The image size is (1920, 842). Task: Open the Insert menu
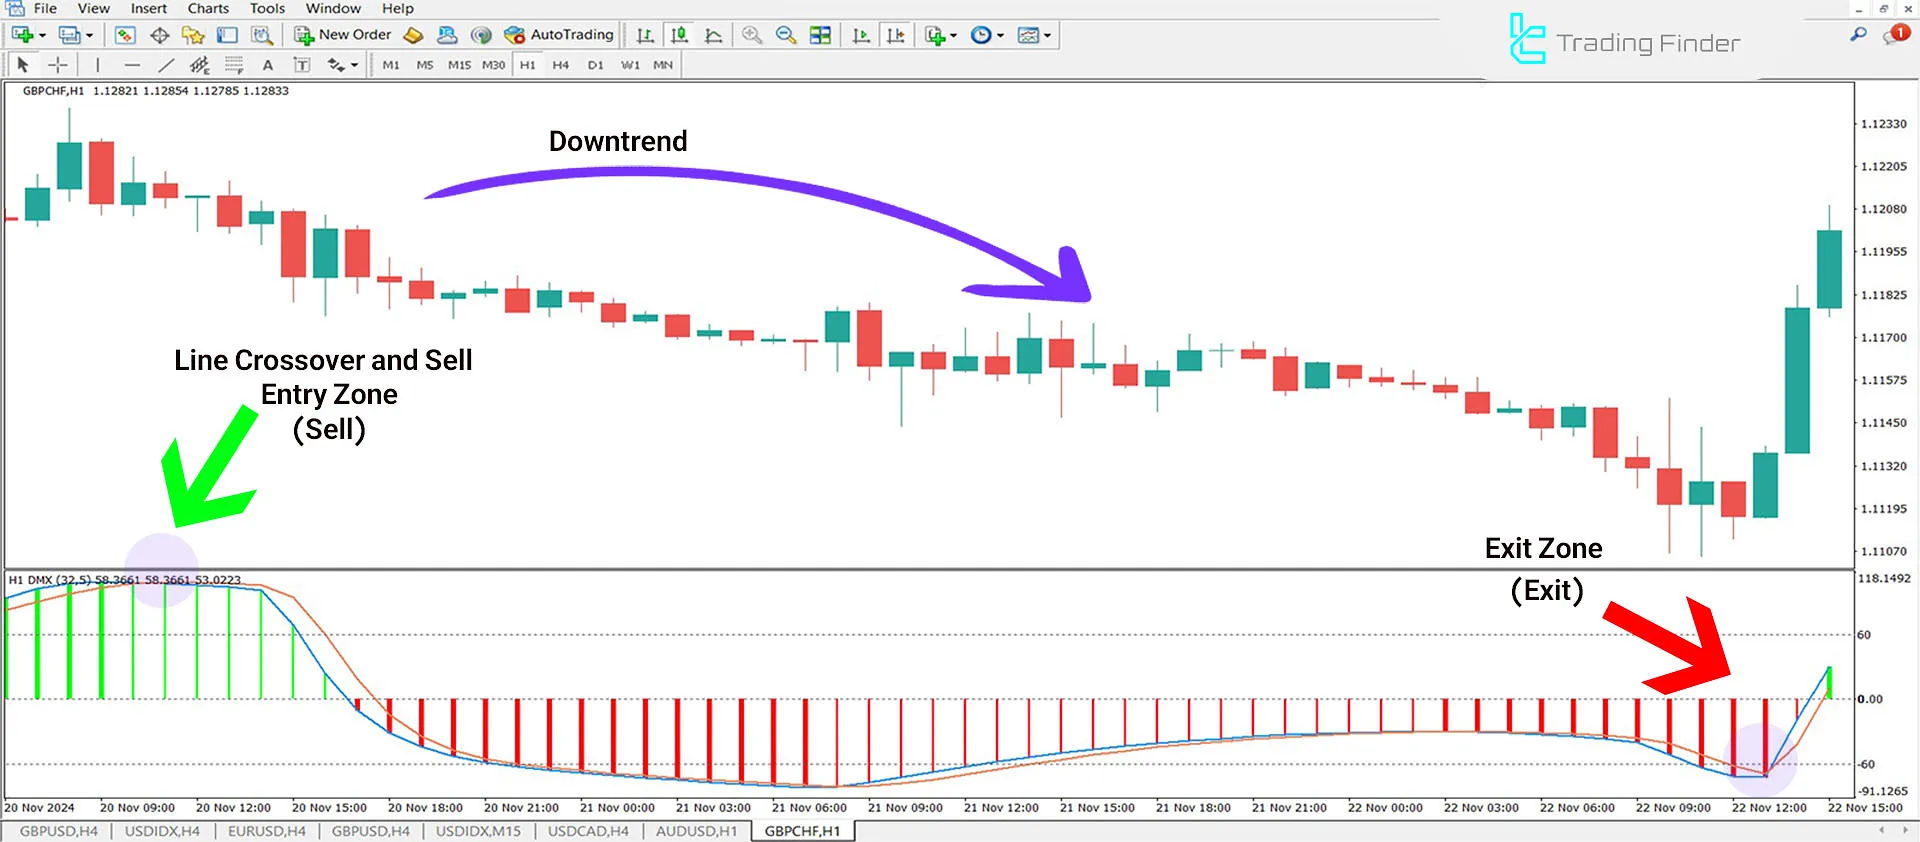click(x=149, y=9)
